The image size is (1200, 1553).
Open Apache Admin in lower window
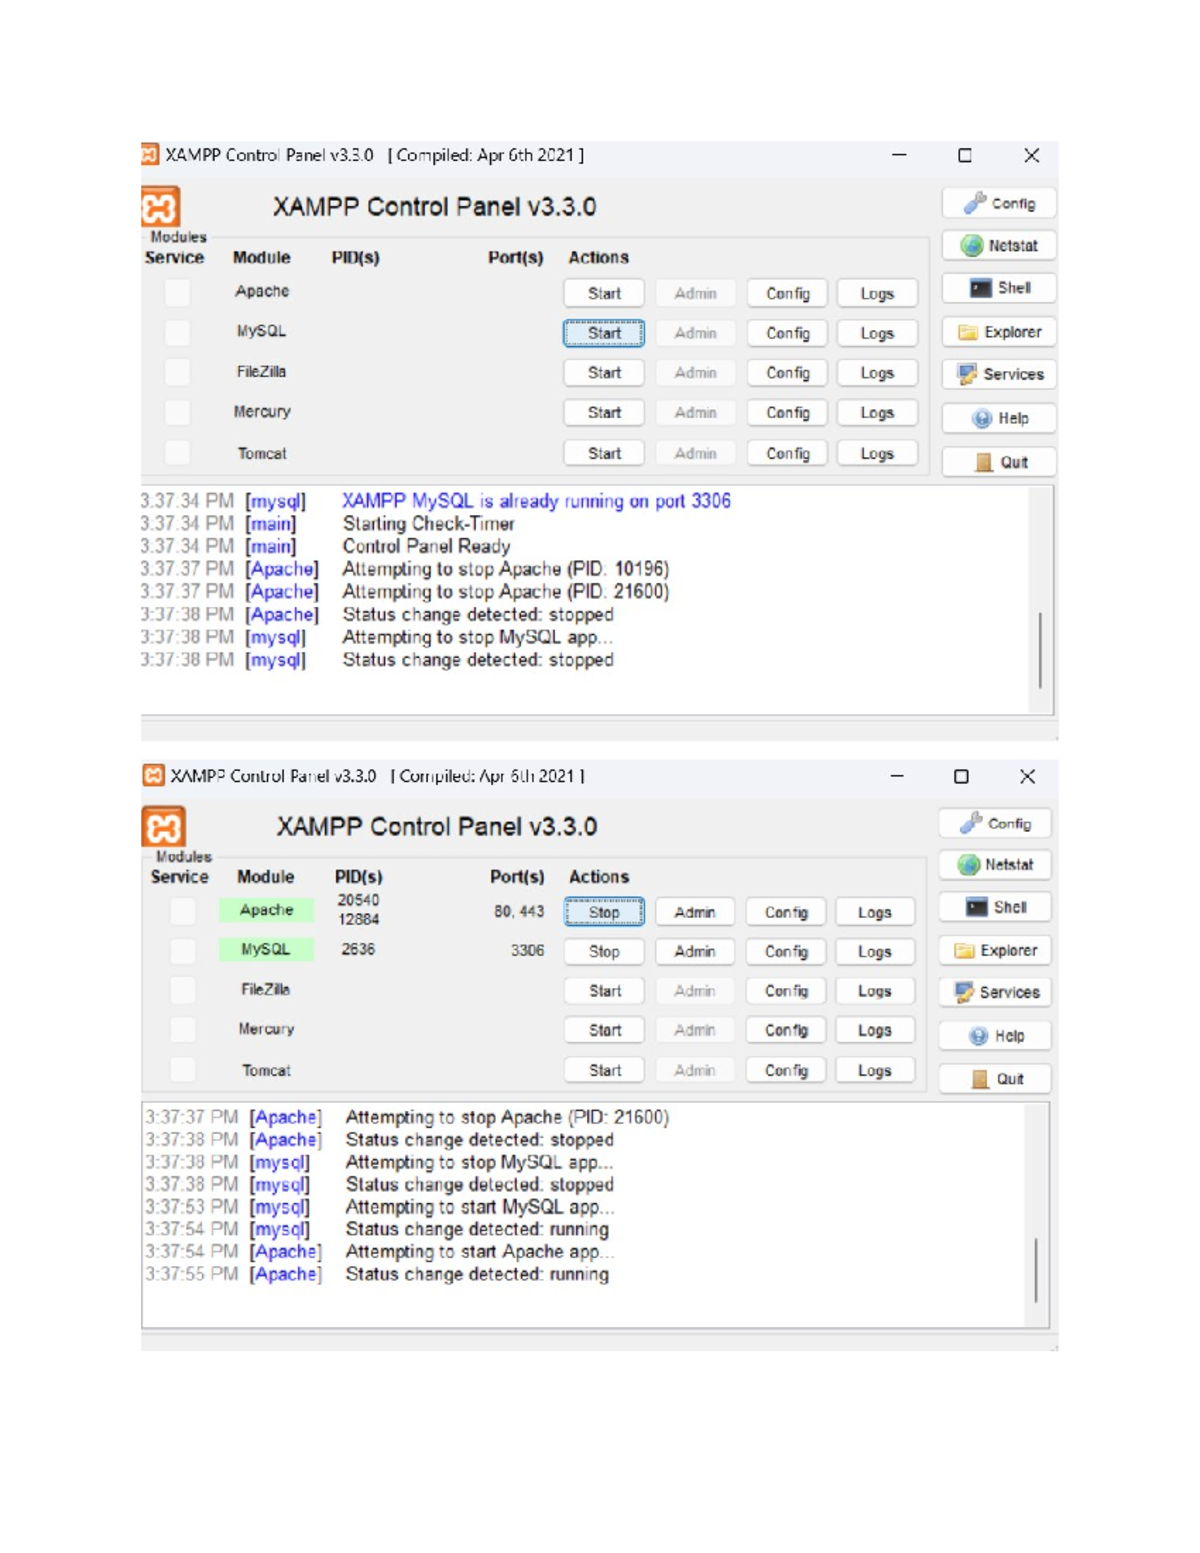[695, 912]
